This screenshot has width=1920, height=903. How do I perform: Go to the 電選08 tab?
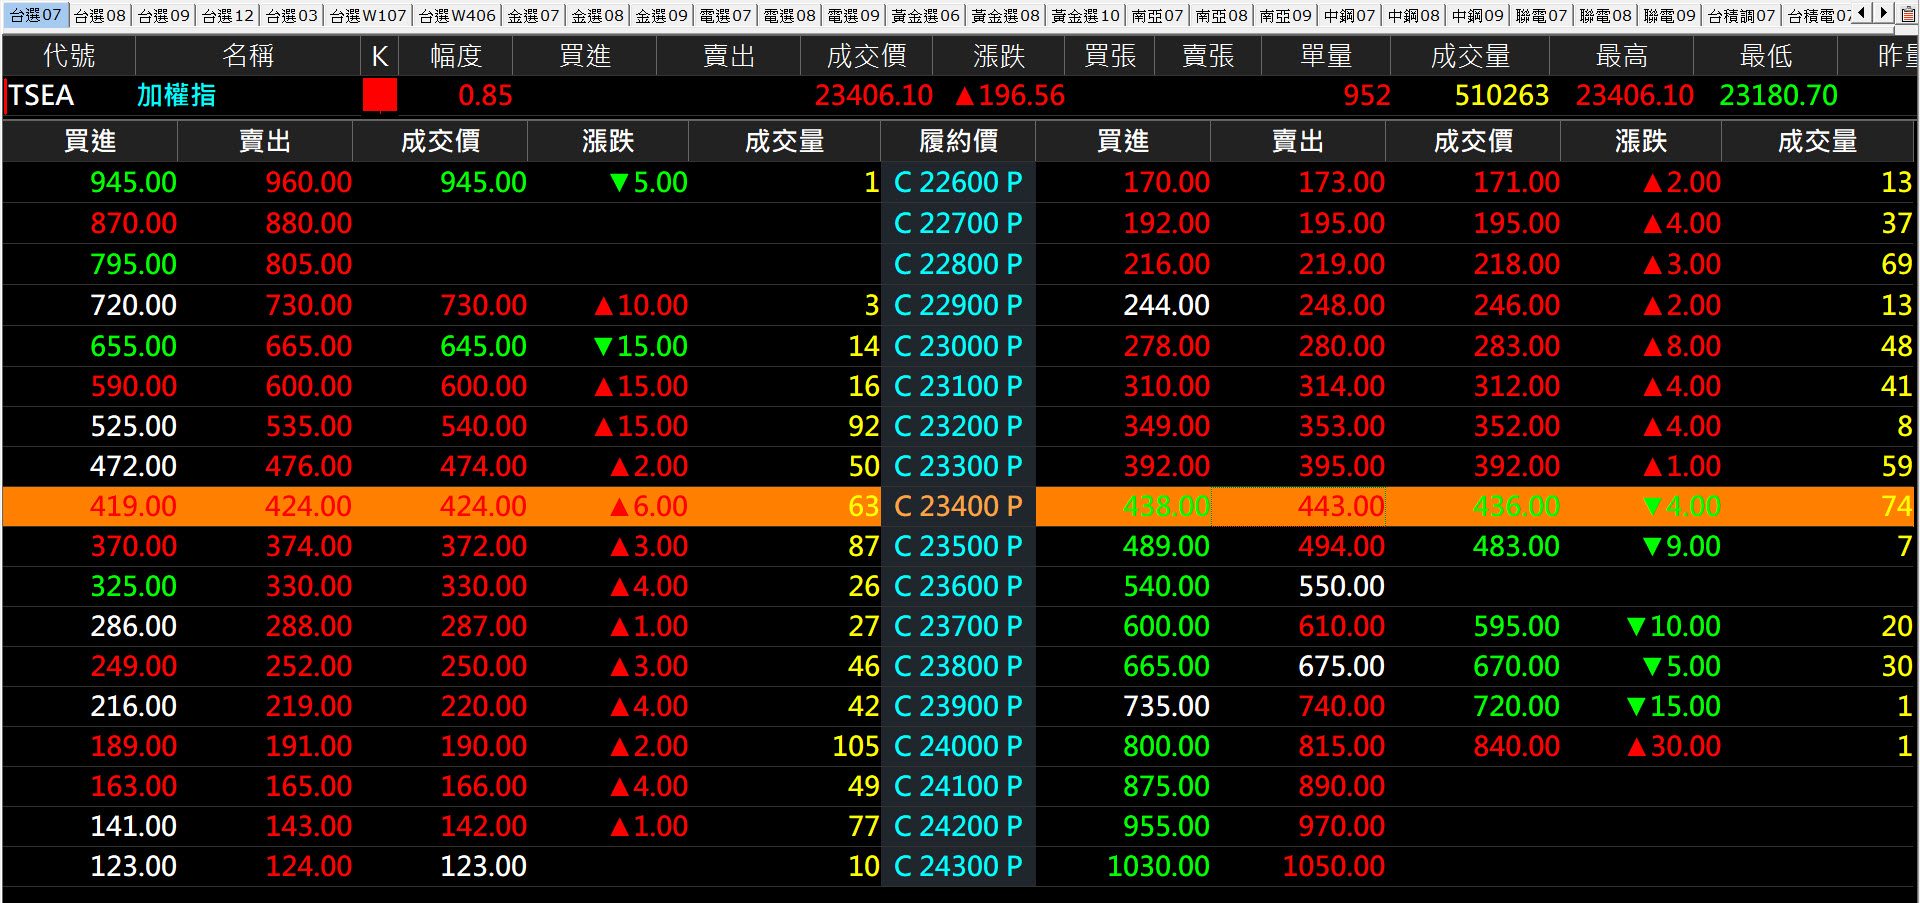789,16
